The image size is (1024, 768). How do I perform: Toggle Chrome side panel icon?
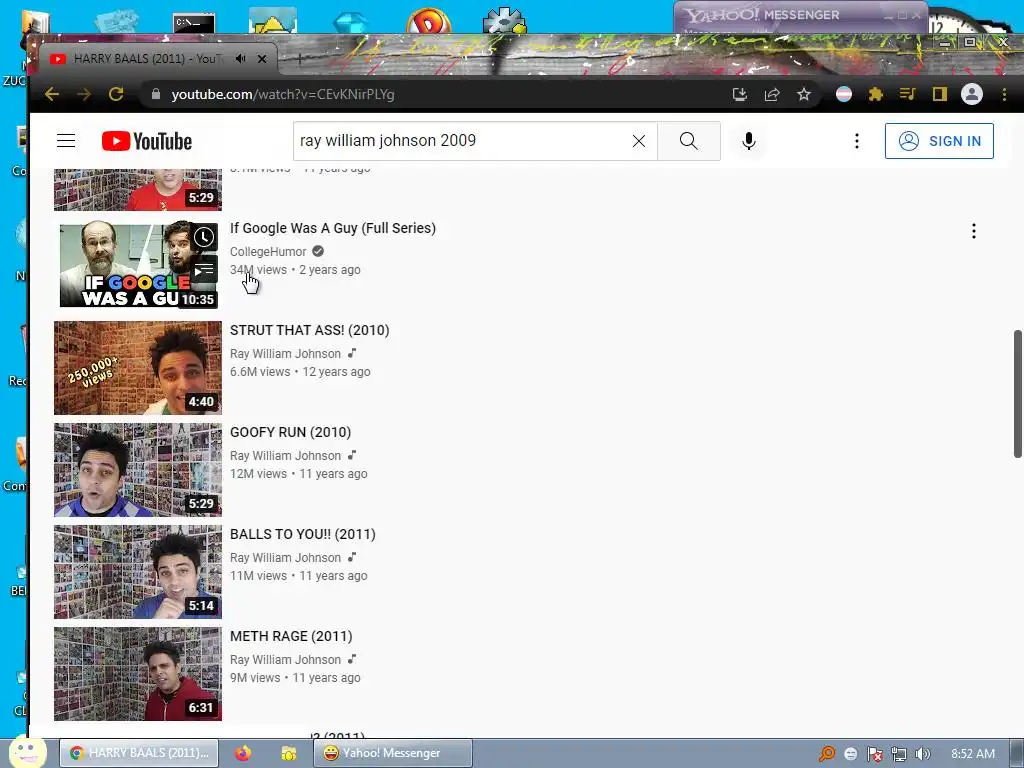pyautogui.click(x=939, y=95)
